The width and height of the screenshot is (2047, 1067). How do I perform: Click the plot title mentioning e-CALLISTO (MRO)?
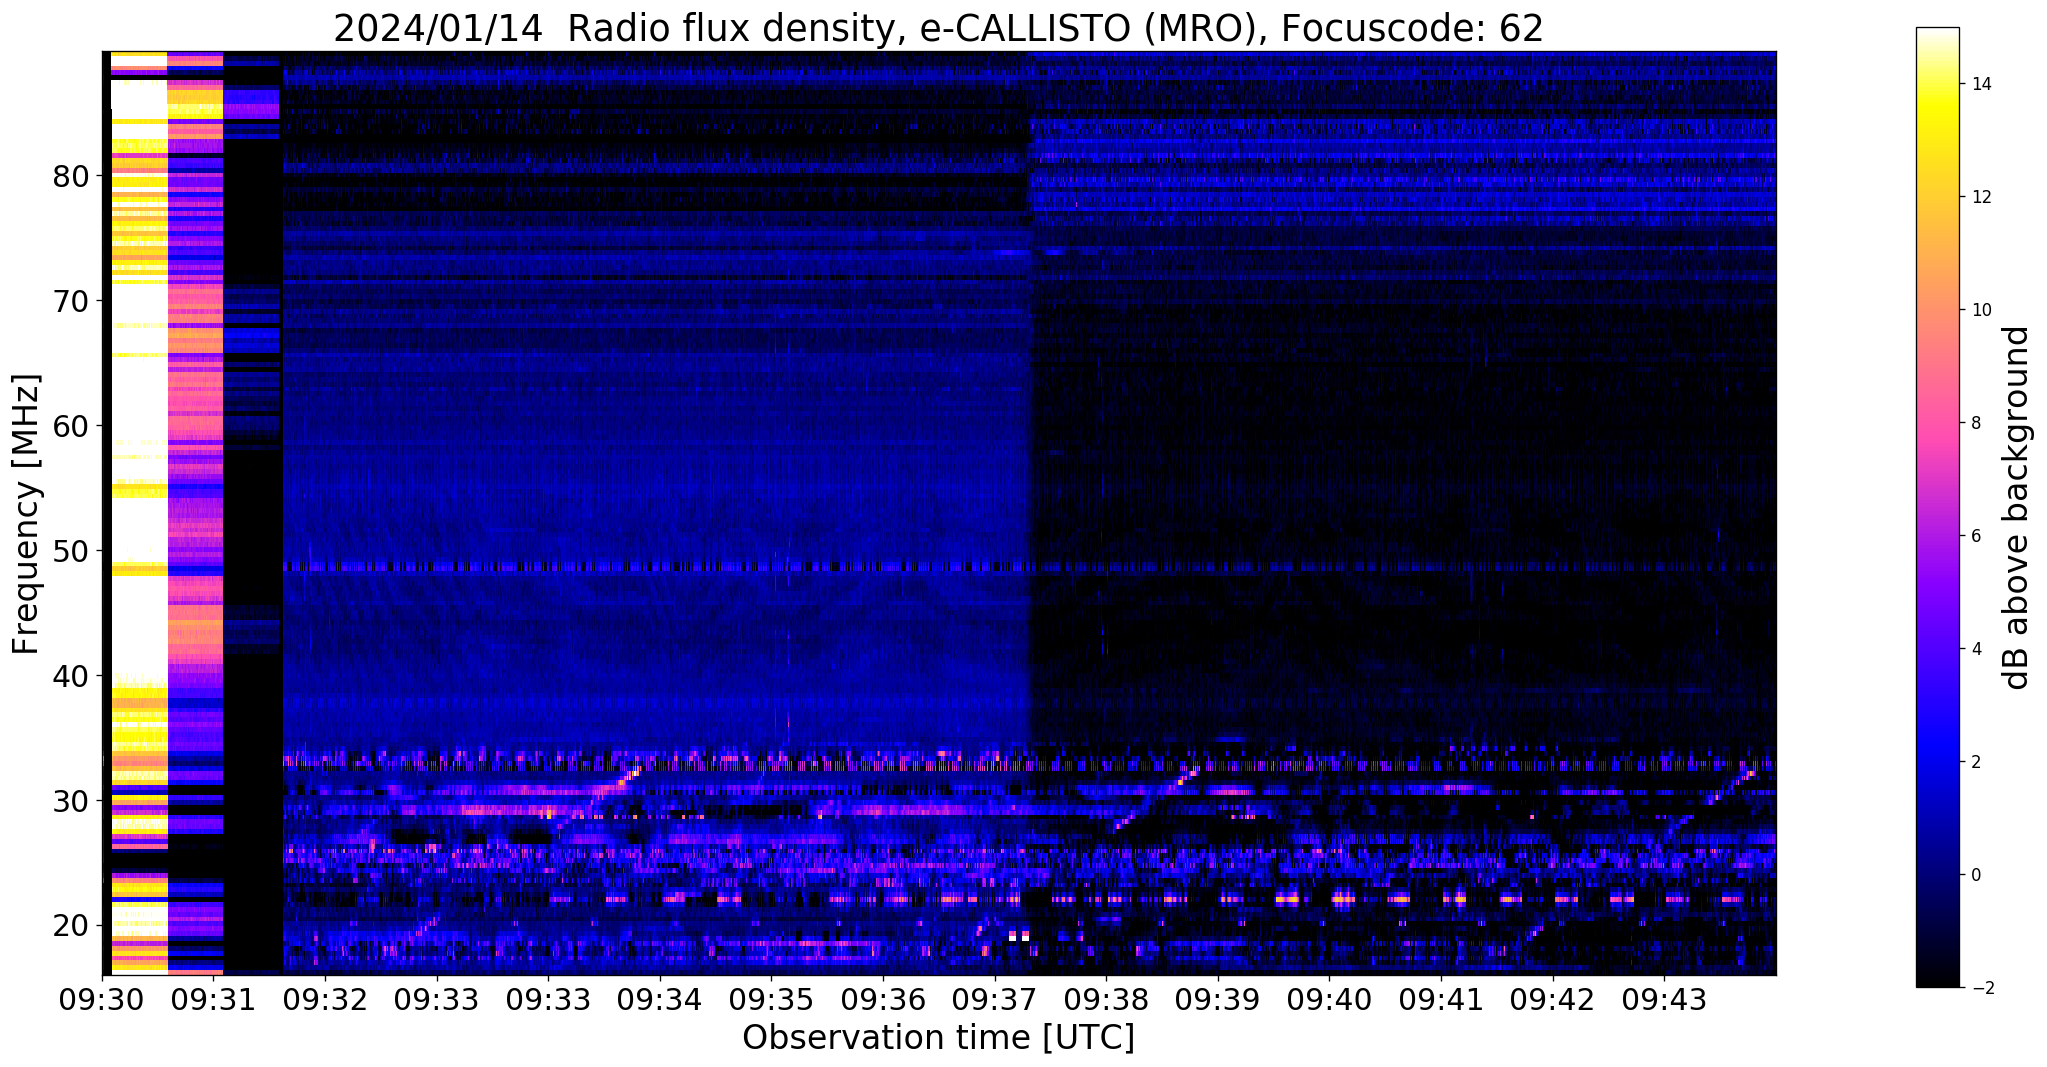[x=938, y=28]
